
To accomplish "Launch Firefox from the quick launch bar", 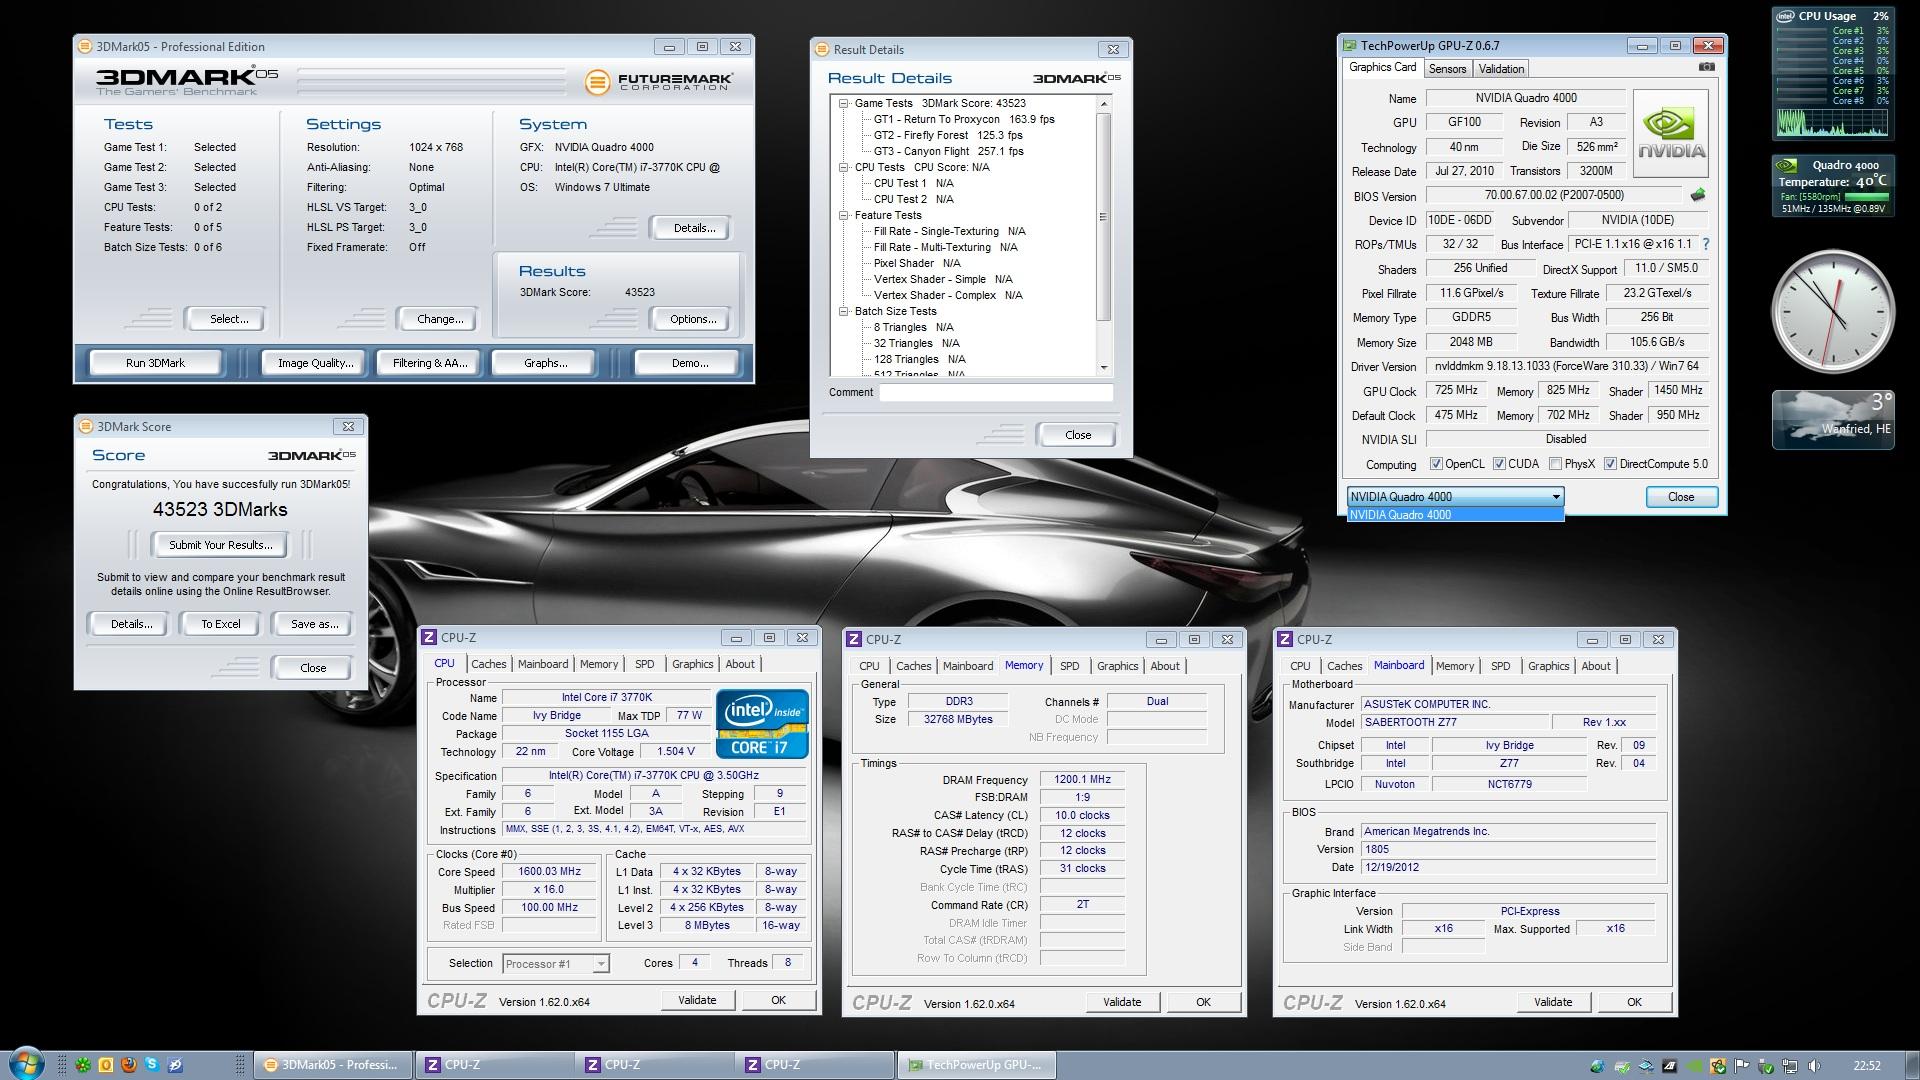I will click(128, 1065).
